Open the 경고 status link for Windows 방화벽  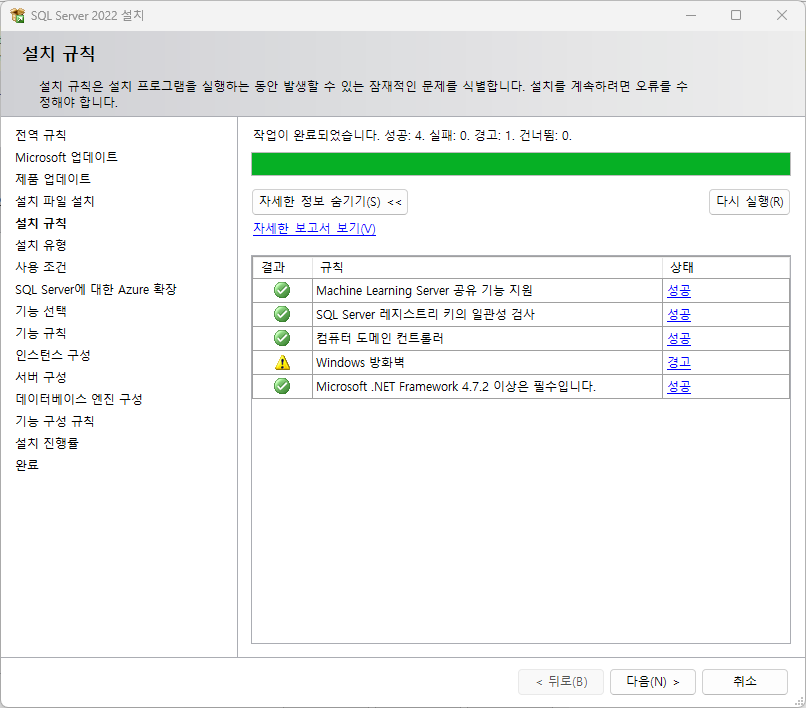coord(679,362)
